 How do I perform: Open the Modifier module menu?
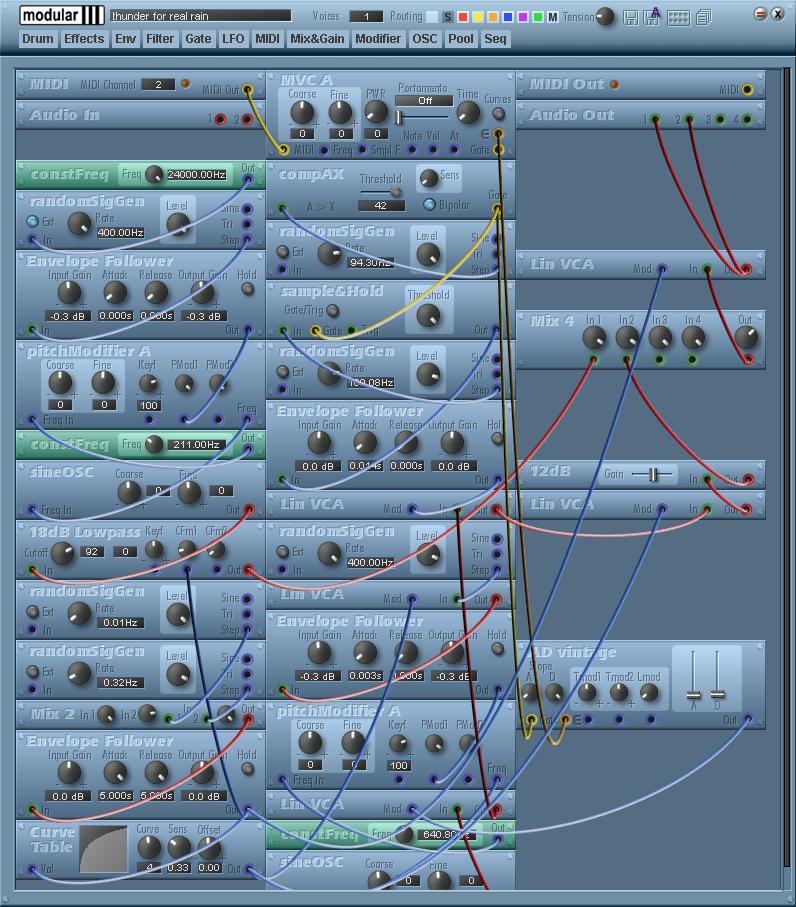378,39
